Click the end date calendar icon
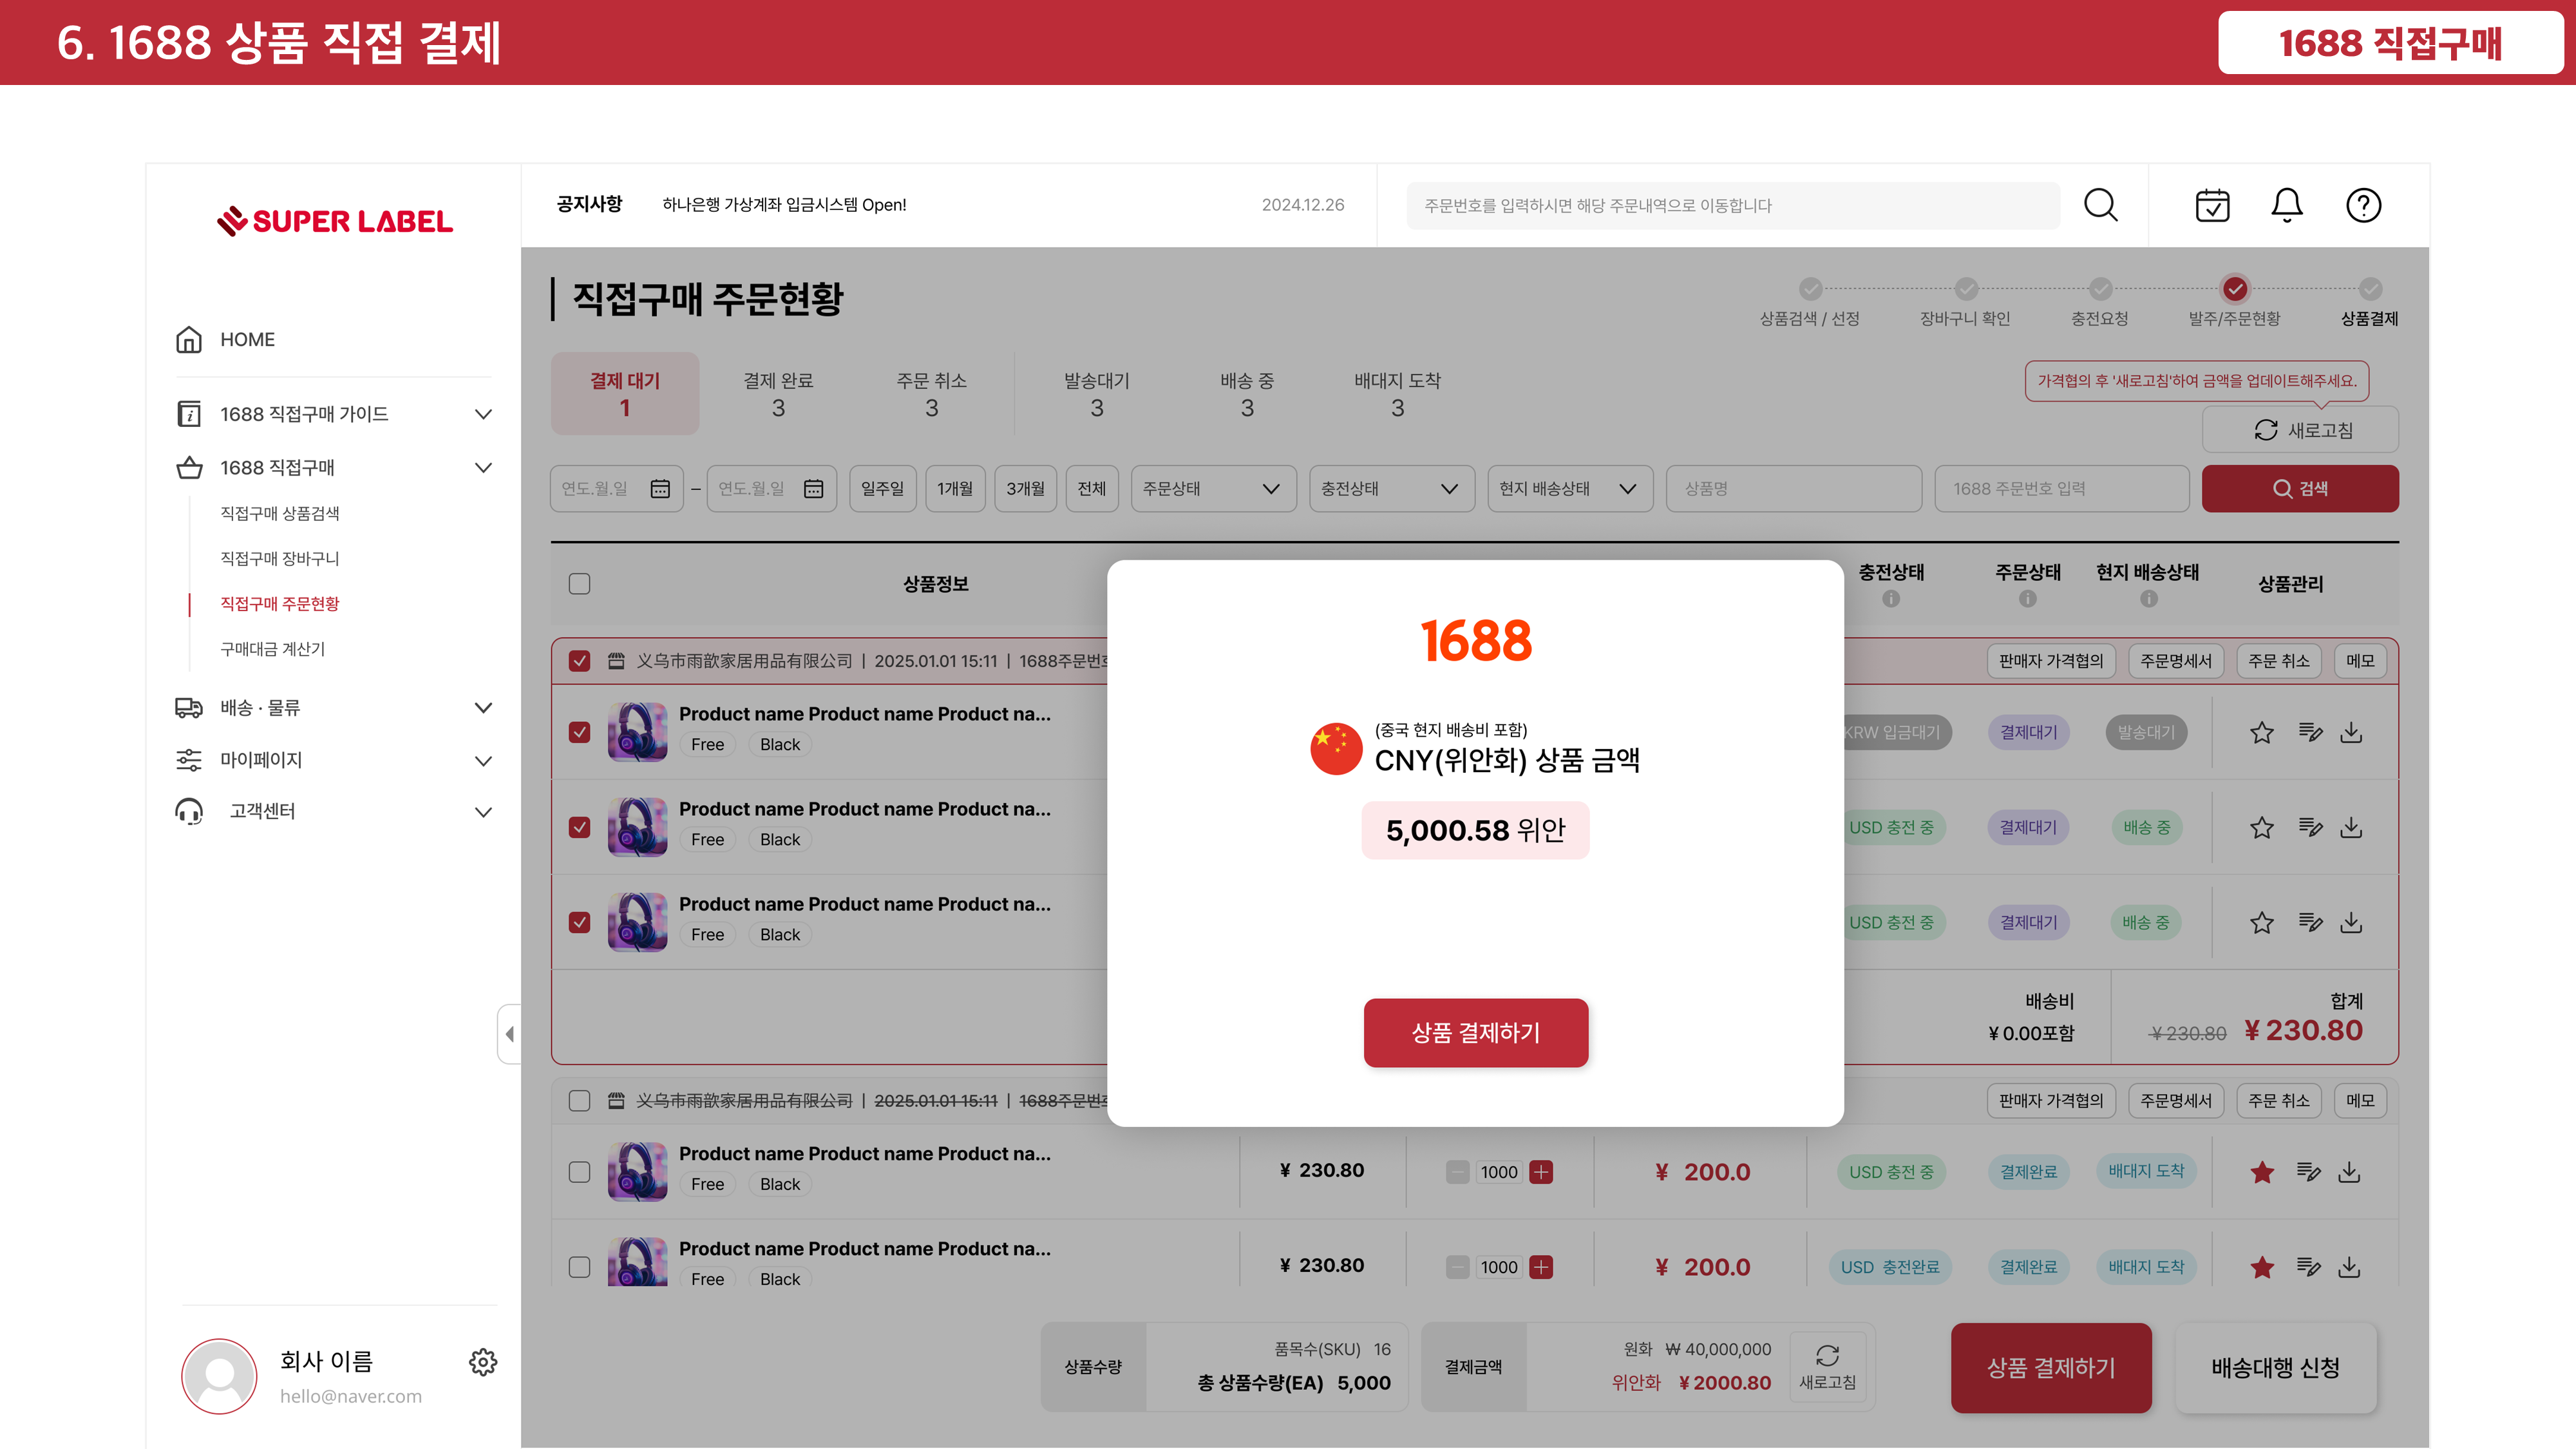The width and height of the screenshot is (2576, 1449). coord(814,489)
